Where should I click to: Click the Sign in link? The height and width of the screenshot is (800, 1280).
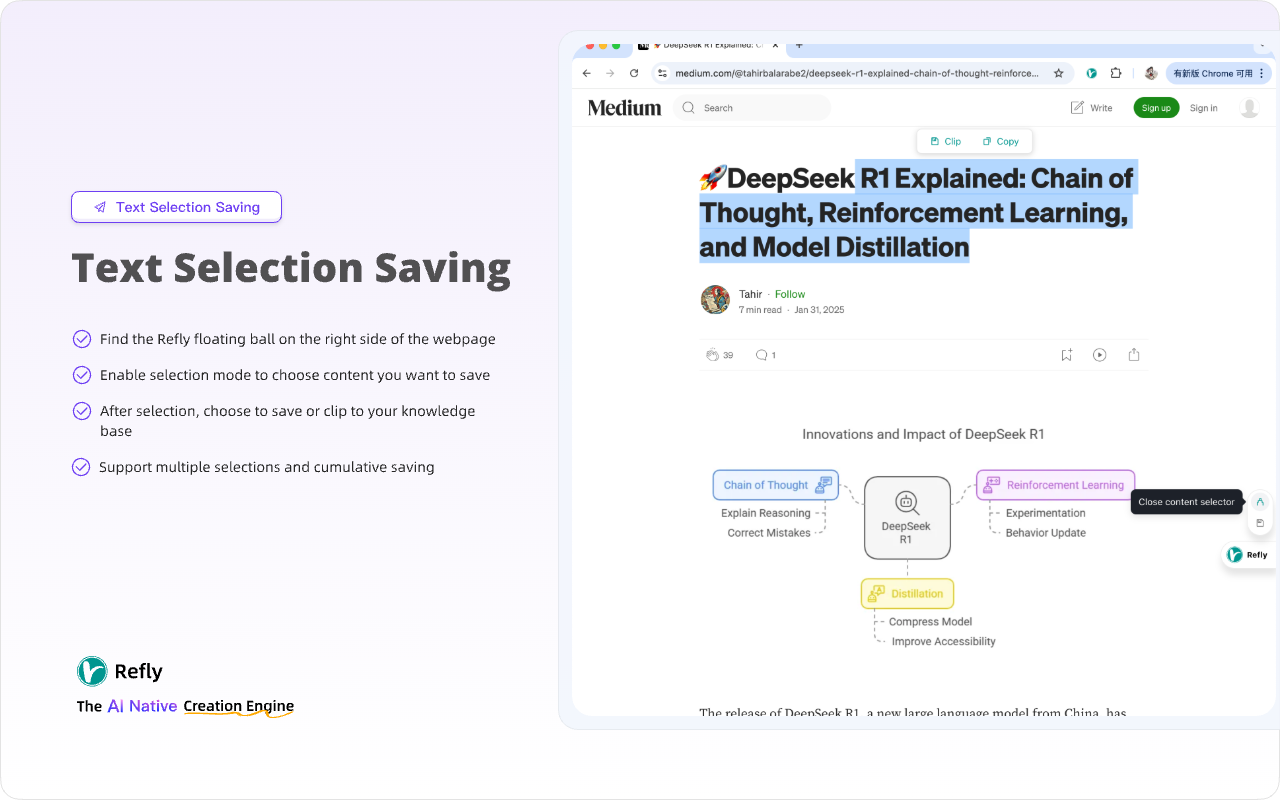[1204, 108]
